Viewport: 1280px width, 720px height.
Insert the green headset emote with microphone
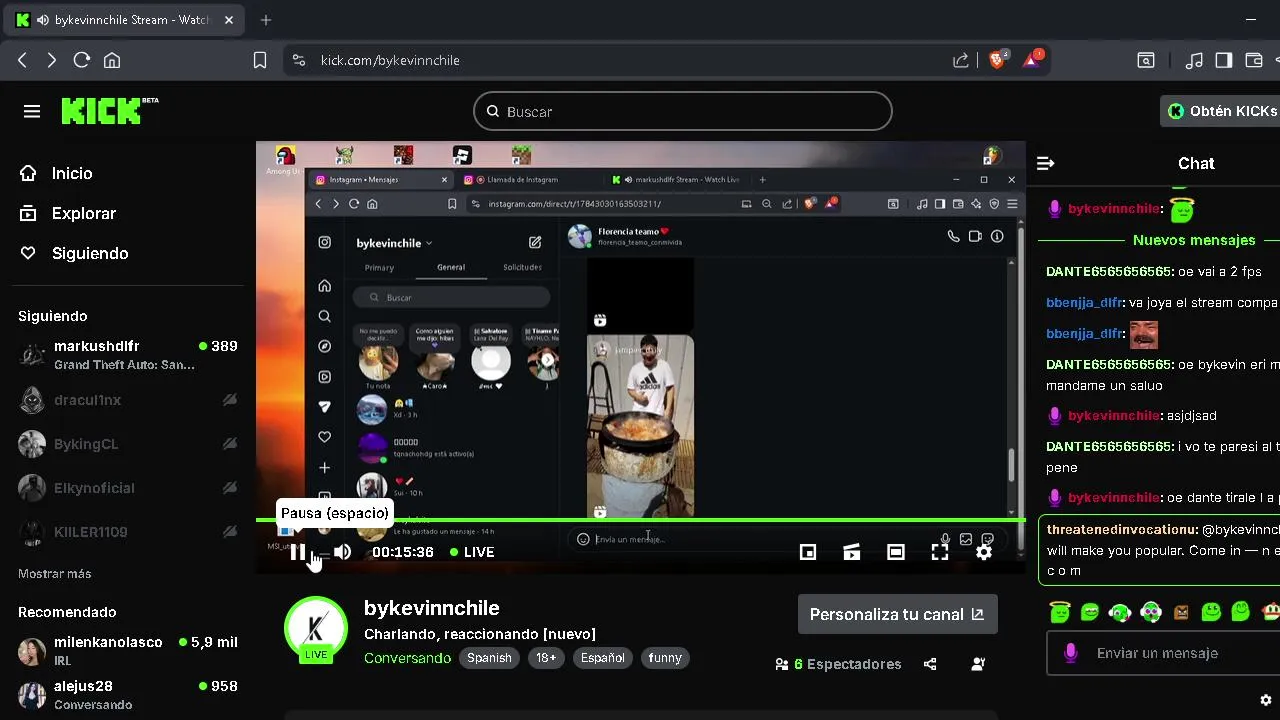click(1120, 611)
